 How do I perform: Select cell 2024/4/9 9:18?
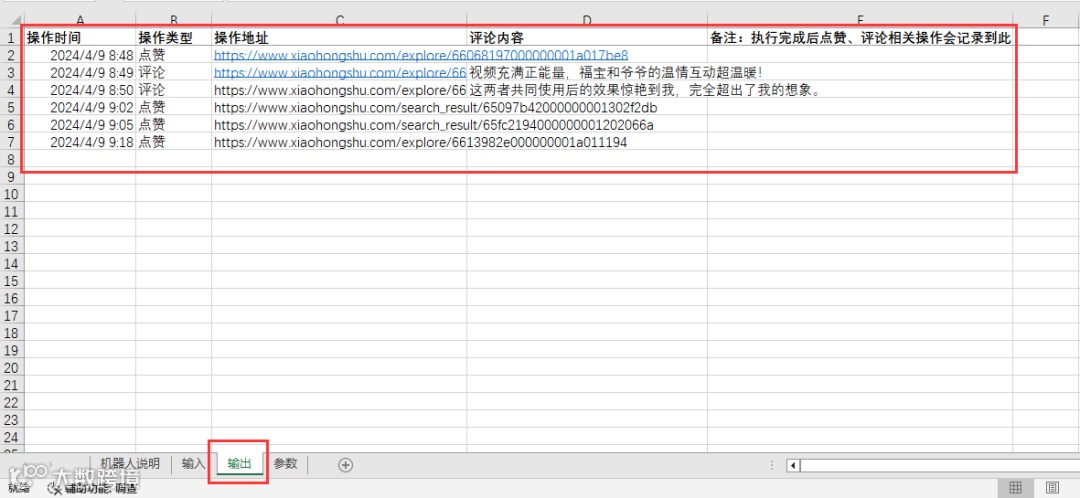coord(80,142)
